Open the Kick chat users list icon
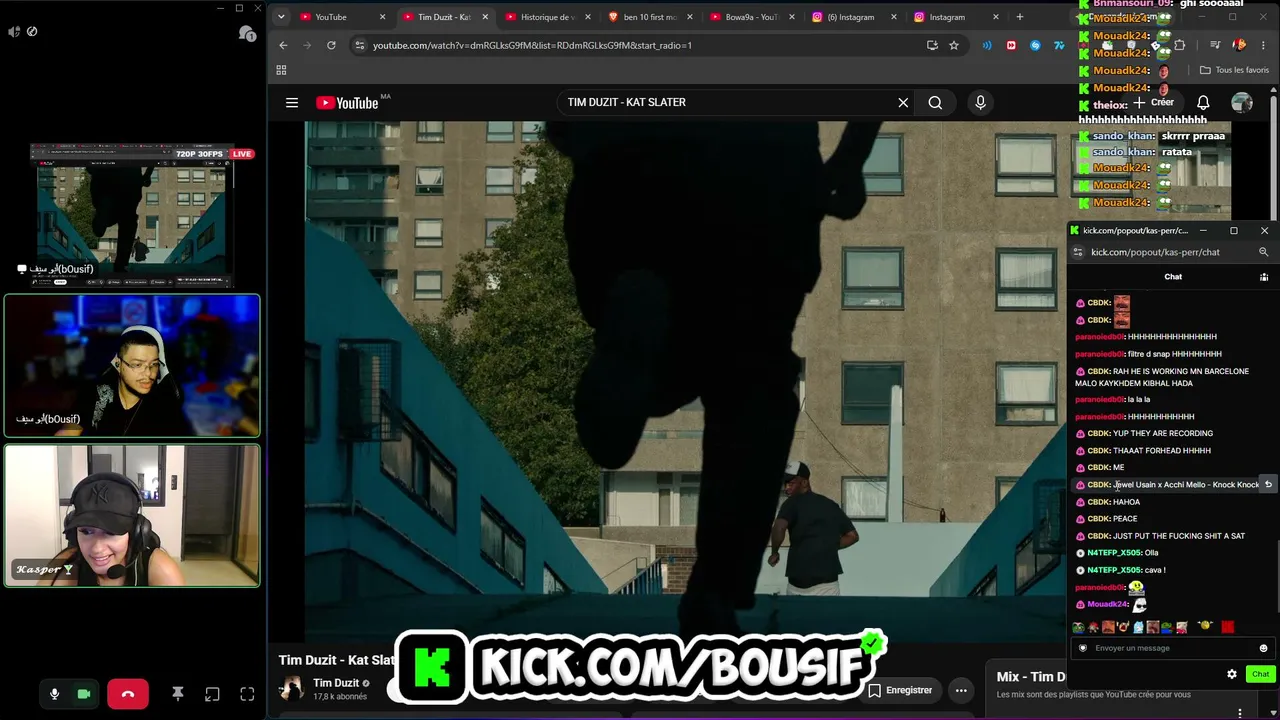 click(1264, 277)
